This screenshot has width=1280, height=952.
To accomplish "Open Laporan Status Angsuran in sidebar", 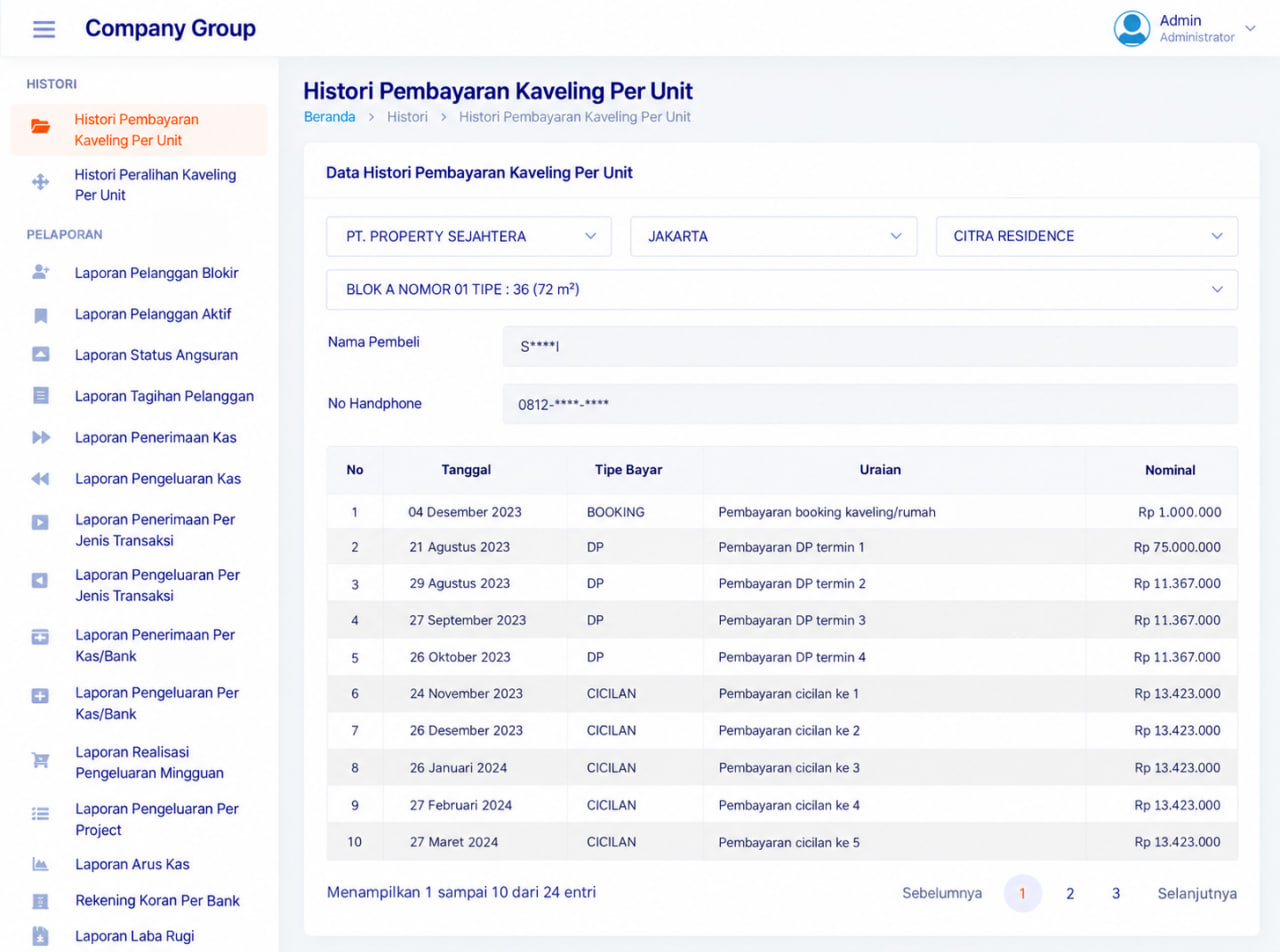I will pyautogui.click(x=156, y=355).
